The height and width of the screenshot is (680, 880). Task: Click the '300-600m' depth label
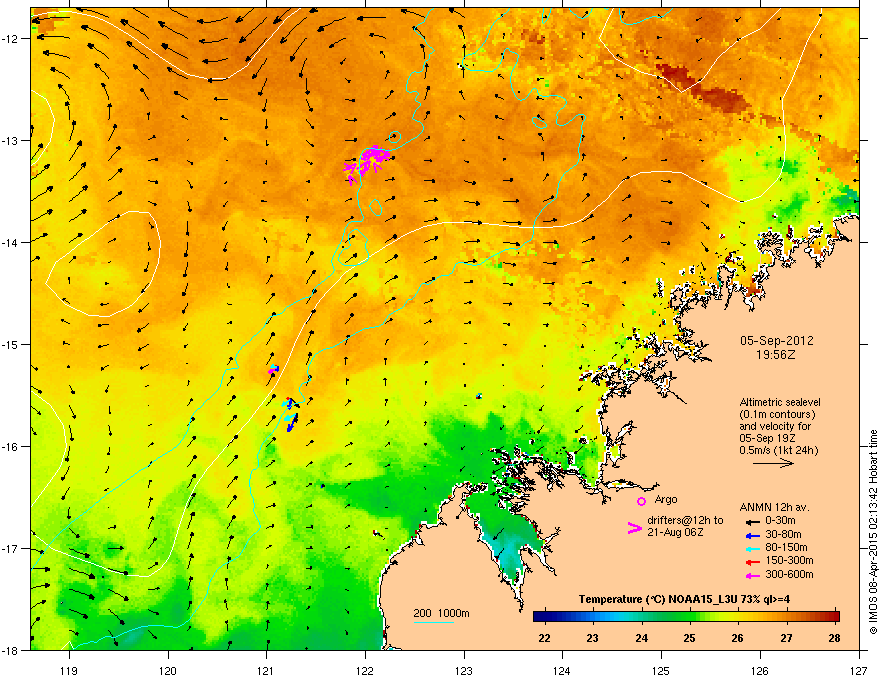789,575
